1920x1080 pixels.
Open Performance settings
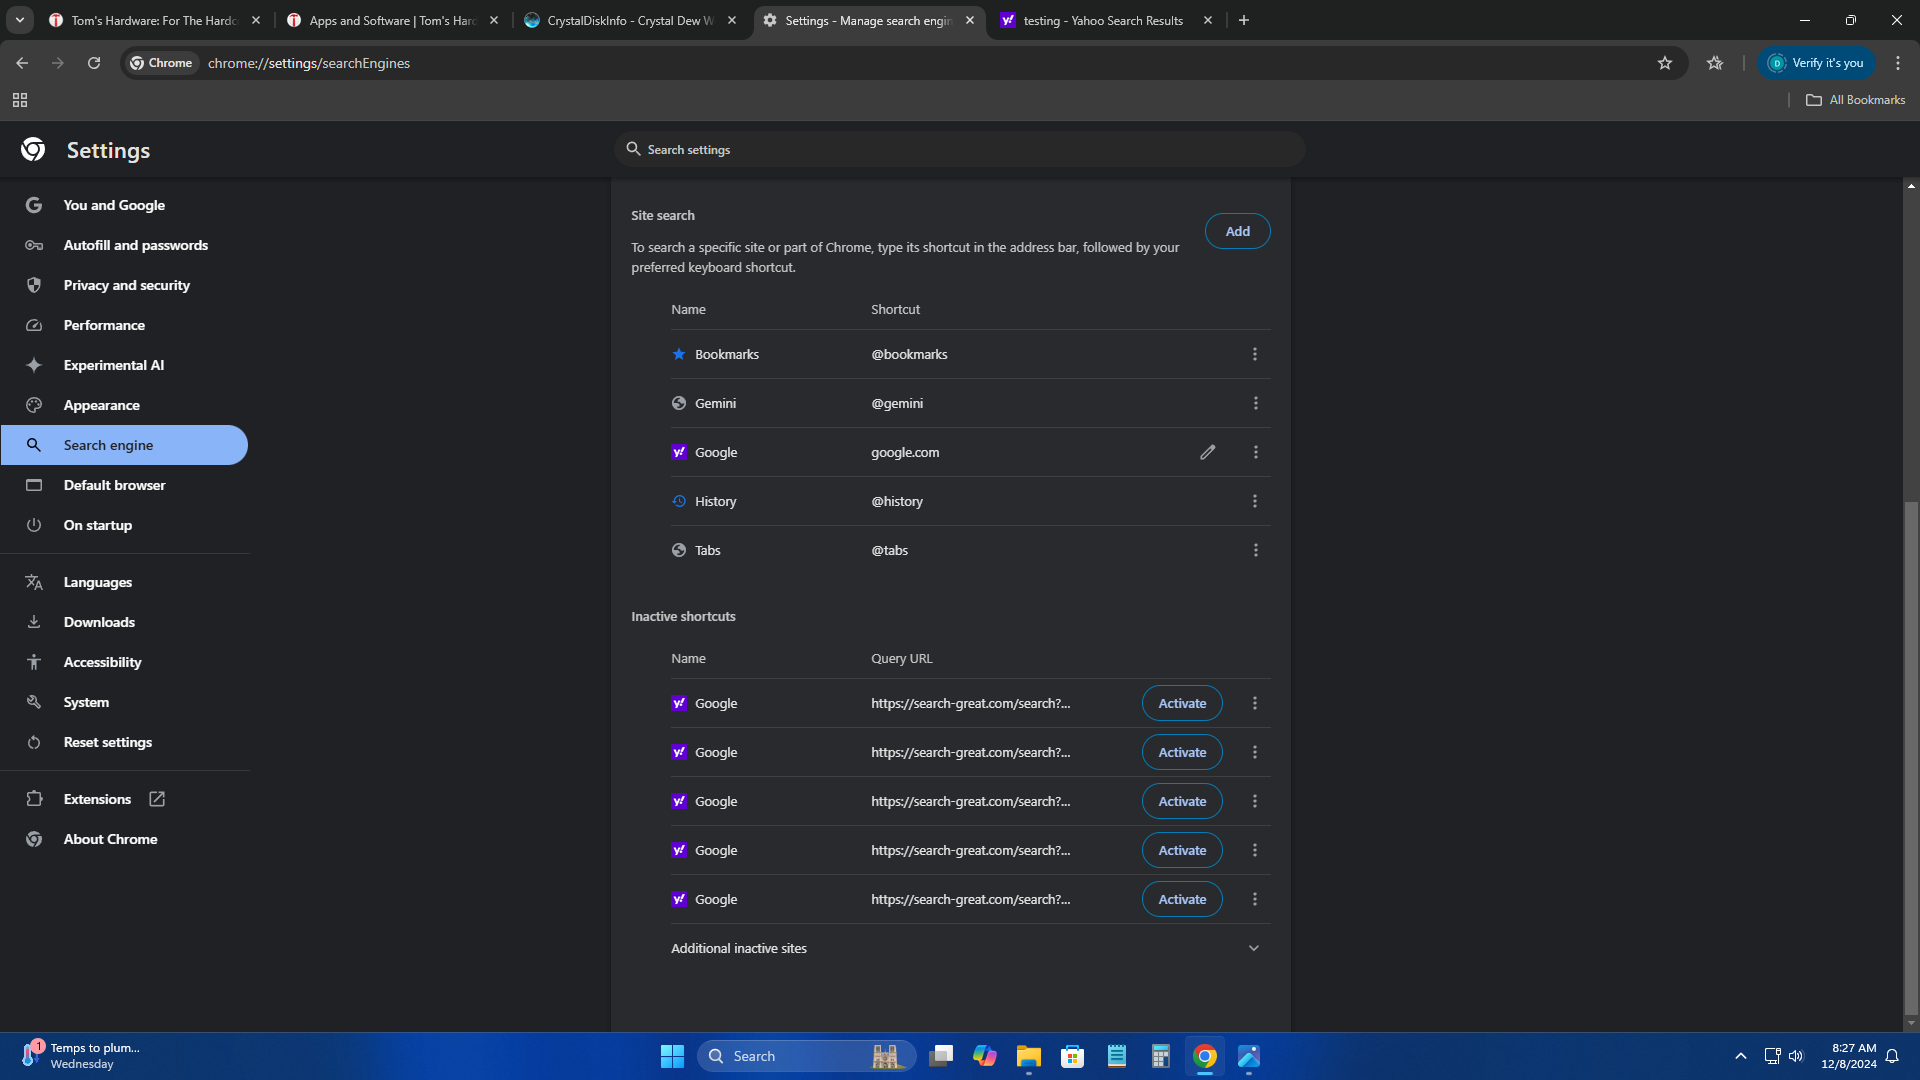[x=124, y=325]
